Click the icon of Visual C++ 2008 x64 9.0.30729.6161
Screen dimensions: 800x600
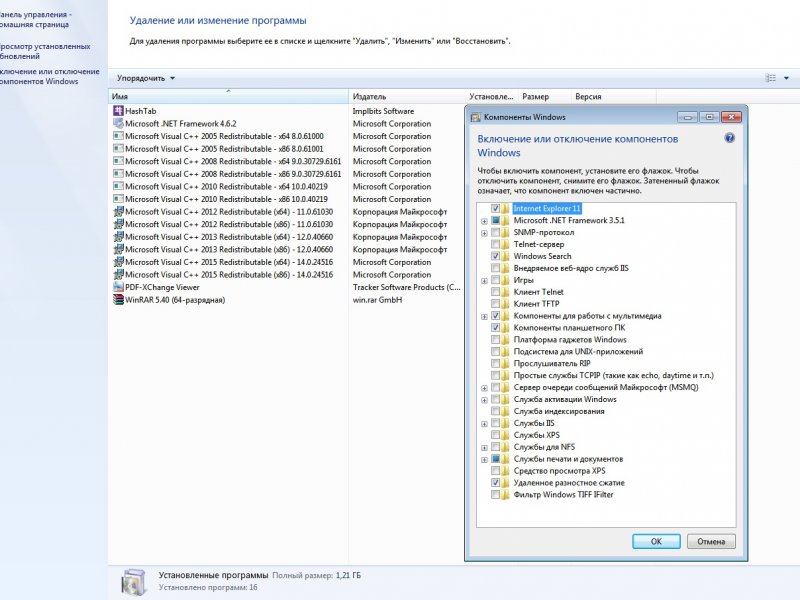(118, 161)
